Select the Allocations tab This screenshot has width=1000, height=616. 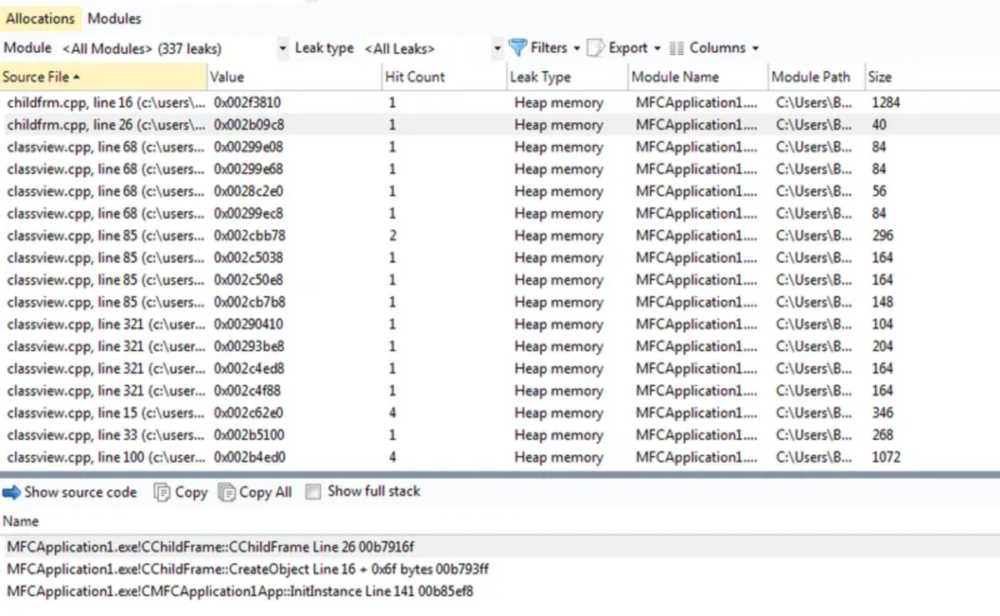click(40, 18)
